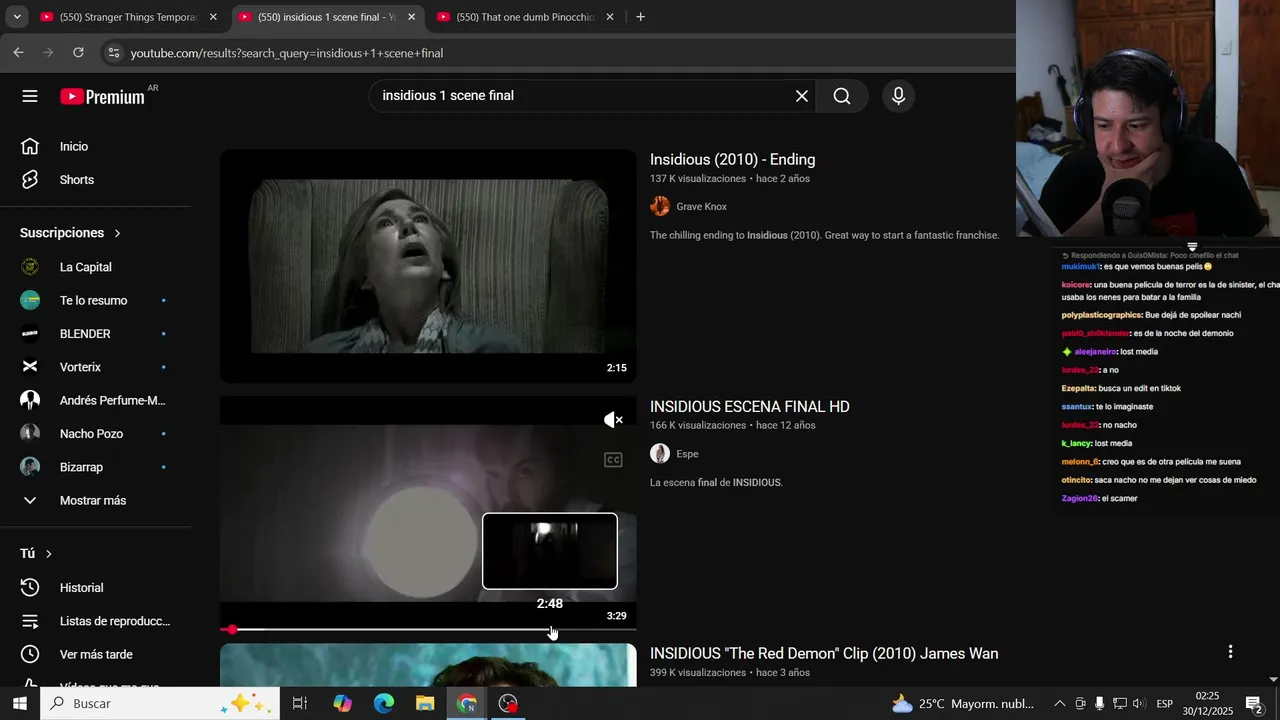Viewport: 1280px width, 720px height.
Task: Open Task View on taskbar
Action: click(299, 704)
